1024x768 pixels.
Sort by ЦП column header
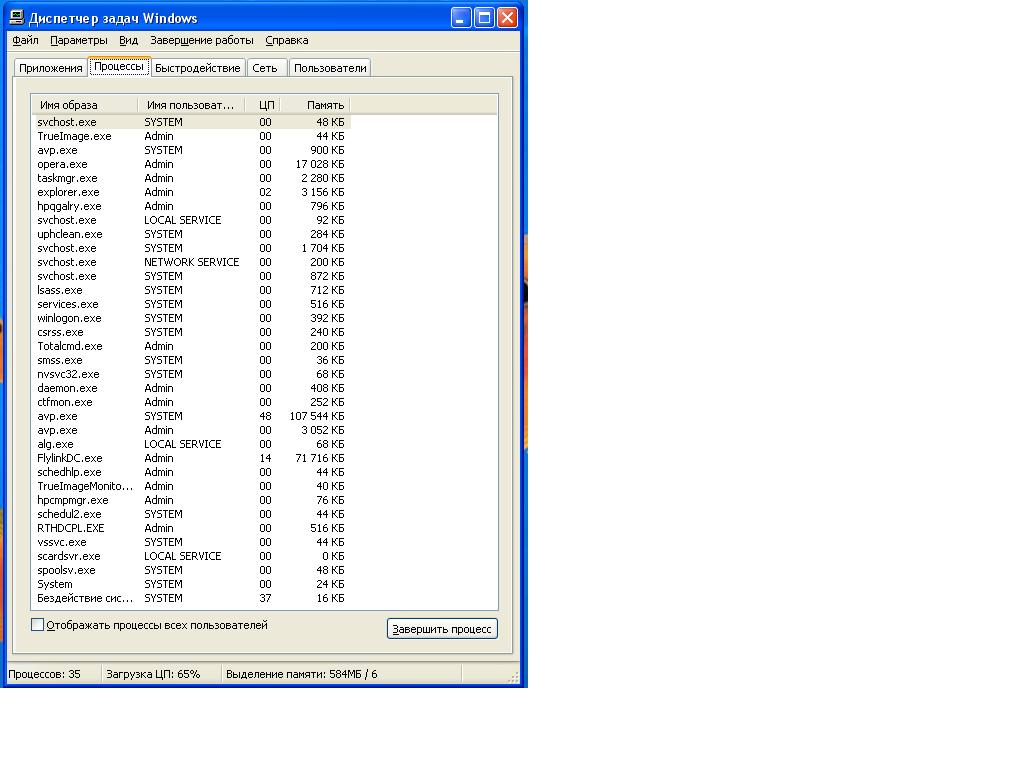[263, 105]
